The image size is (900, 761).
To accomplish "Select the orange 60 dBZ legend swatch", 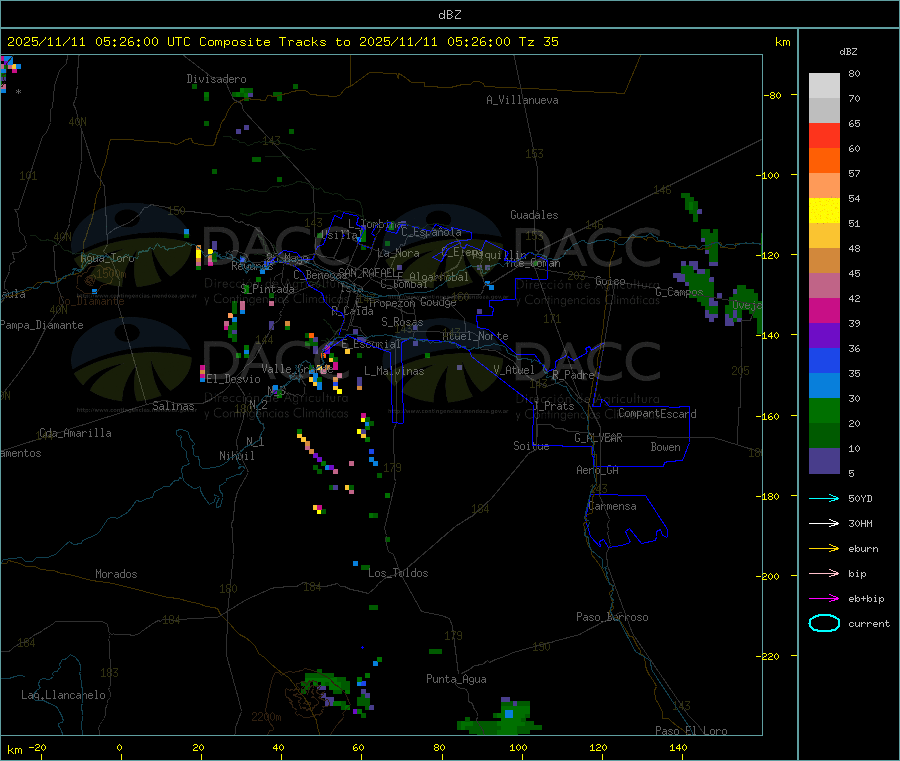I will (x=824, y=161).
